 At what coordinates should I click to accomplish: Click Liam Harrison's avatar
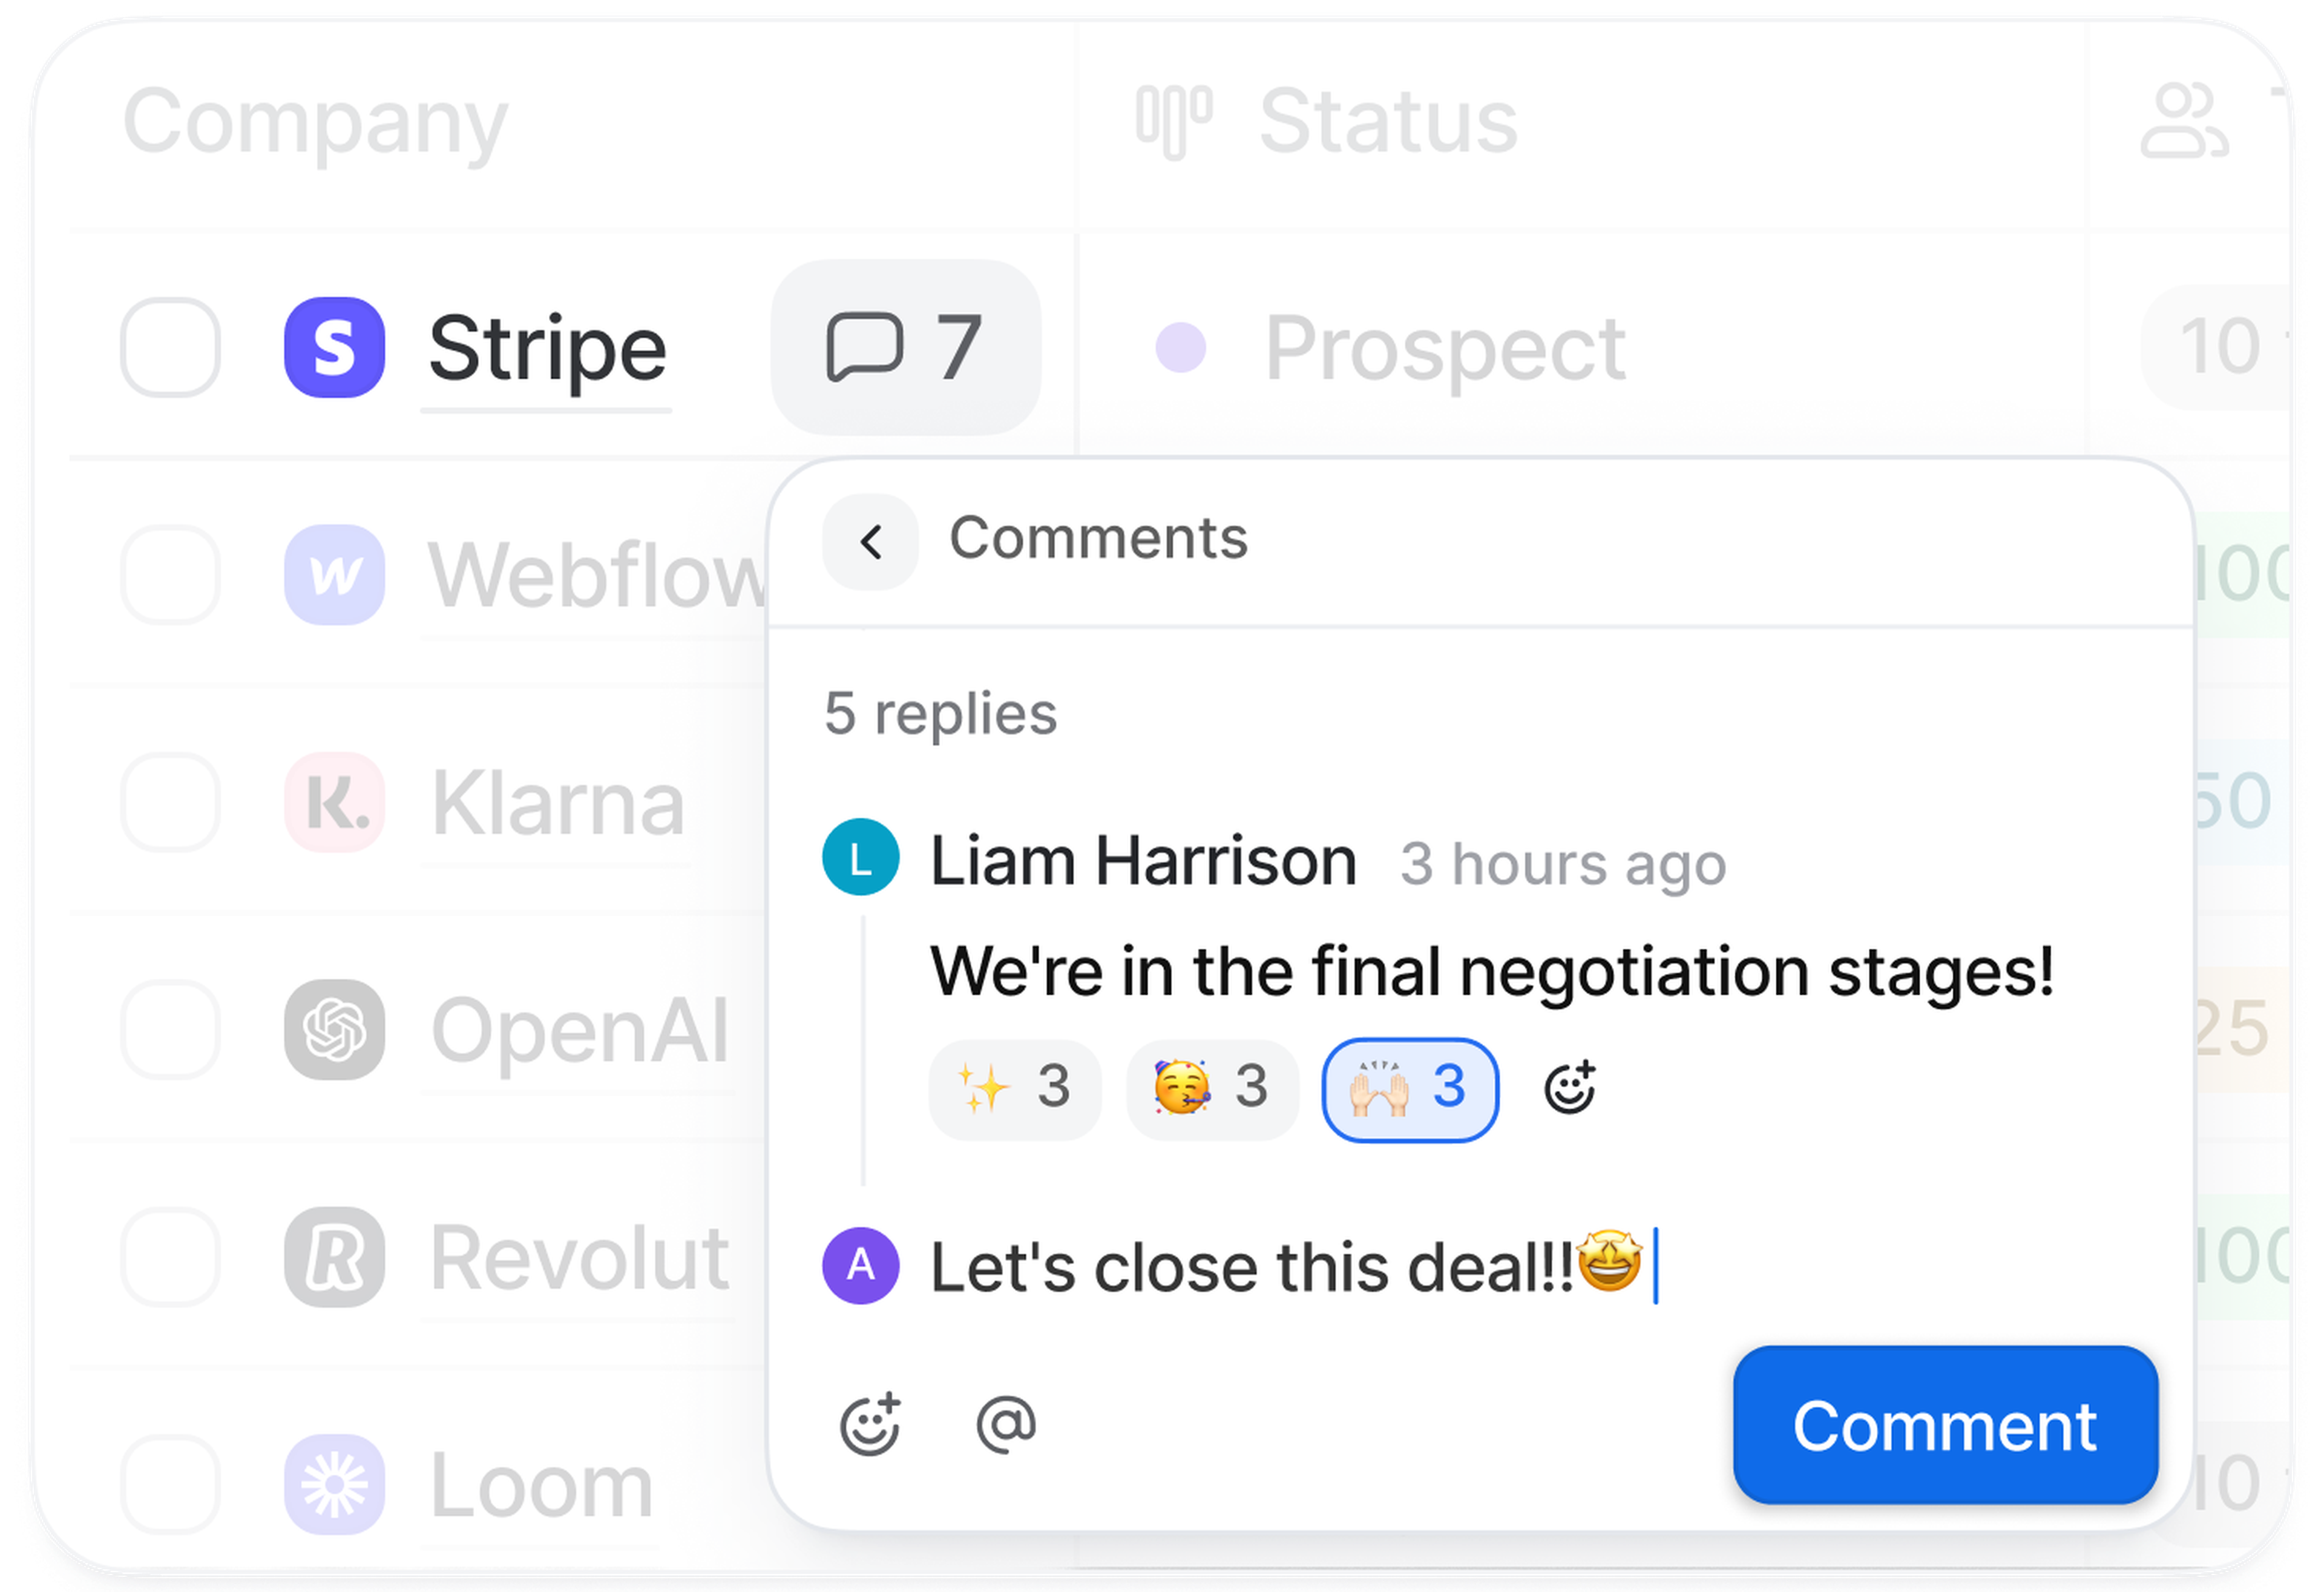click(x=860, y=857)
